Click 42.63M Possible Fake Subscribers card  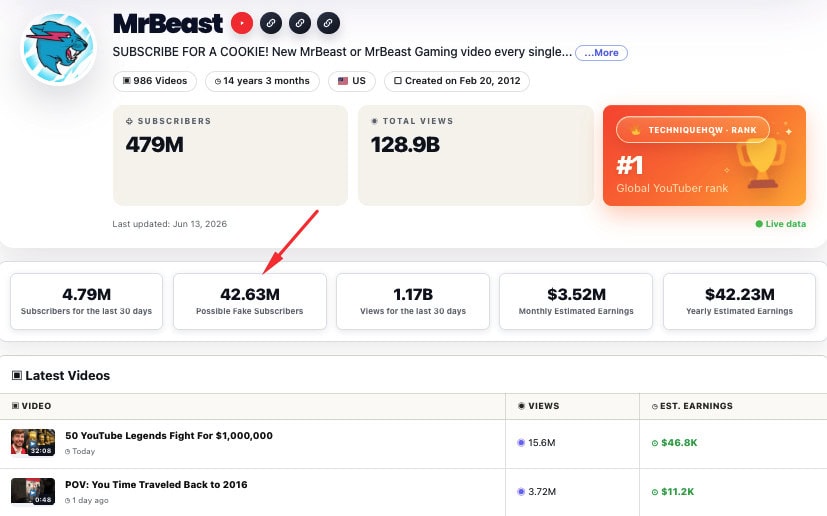(x=249, y=301)
